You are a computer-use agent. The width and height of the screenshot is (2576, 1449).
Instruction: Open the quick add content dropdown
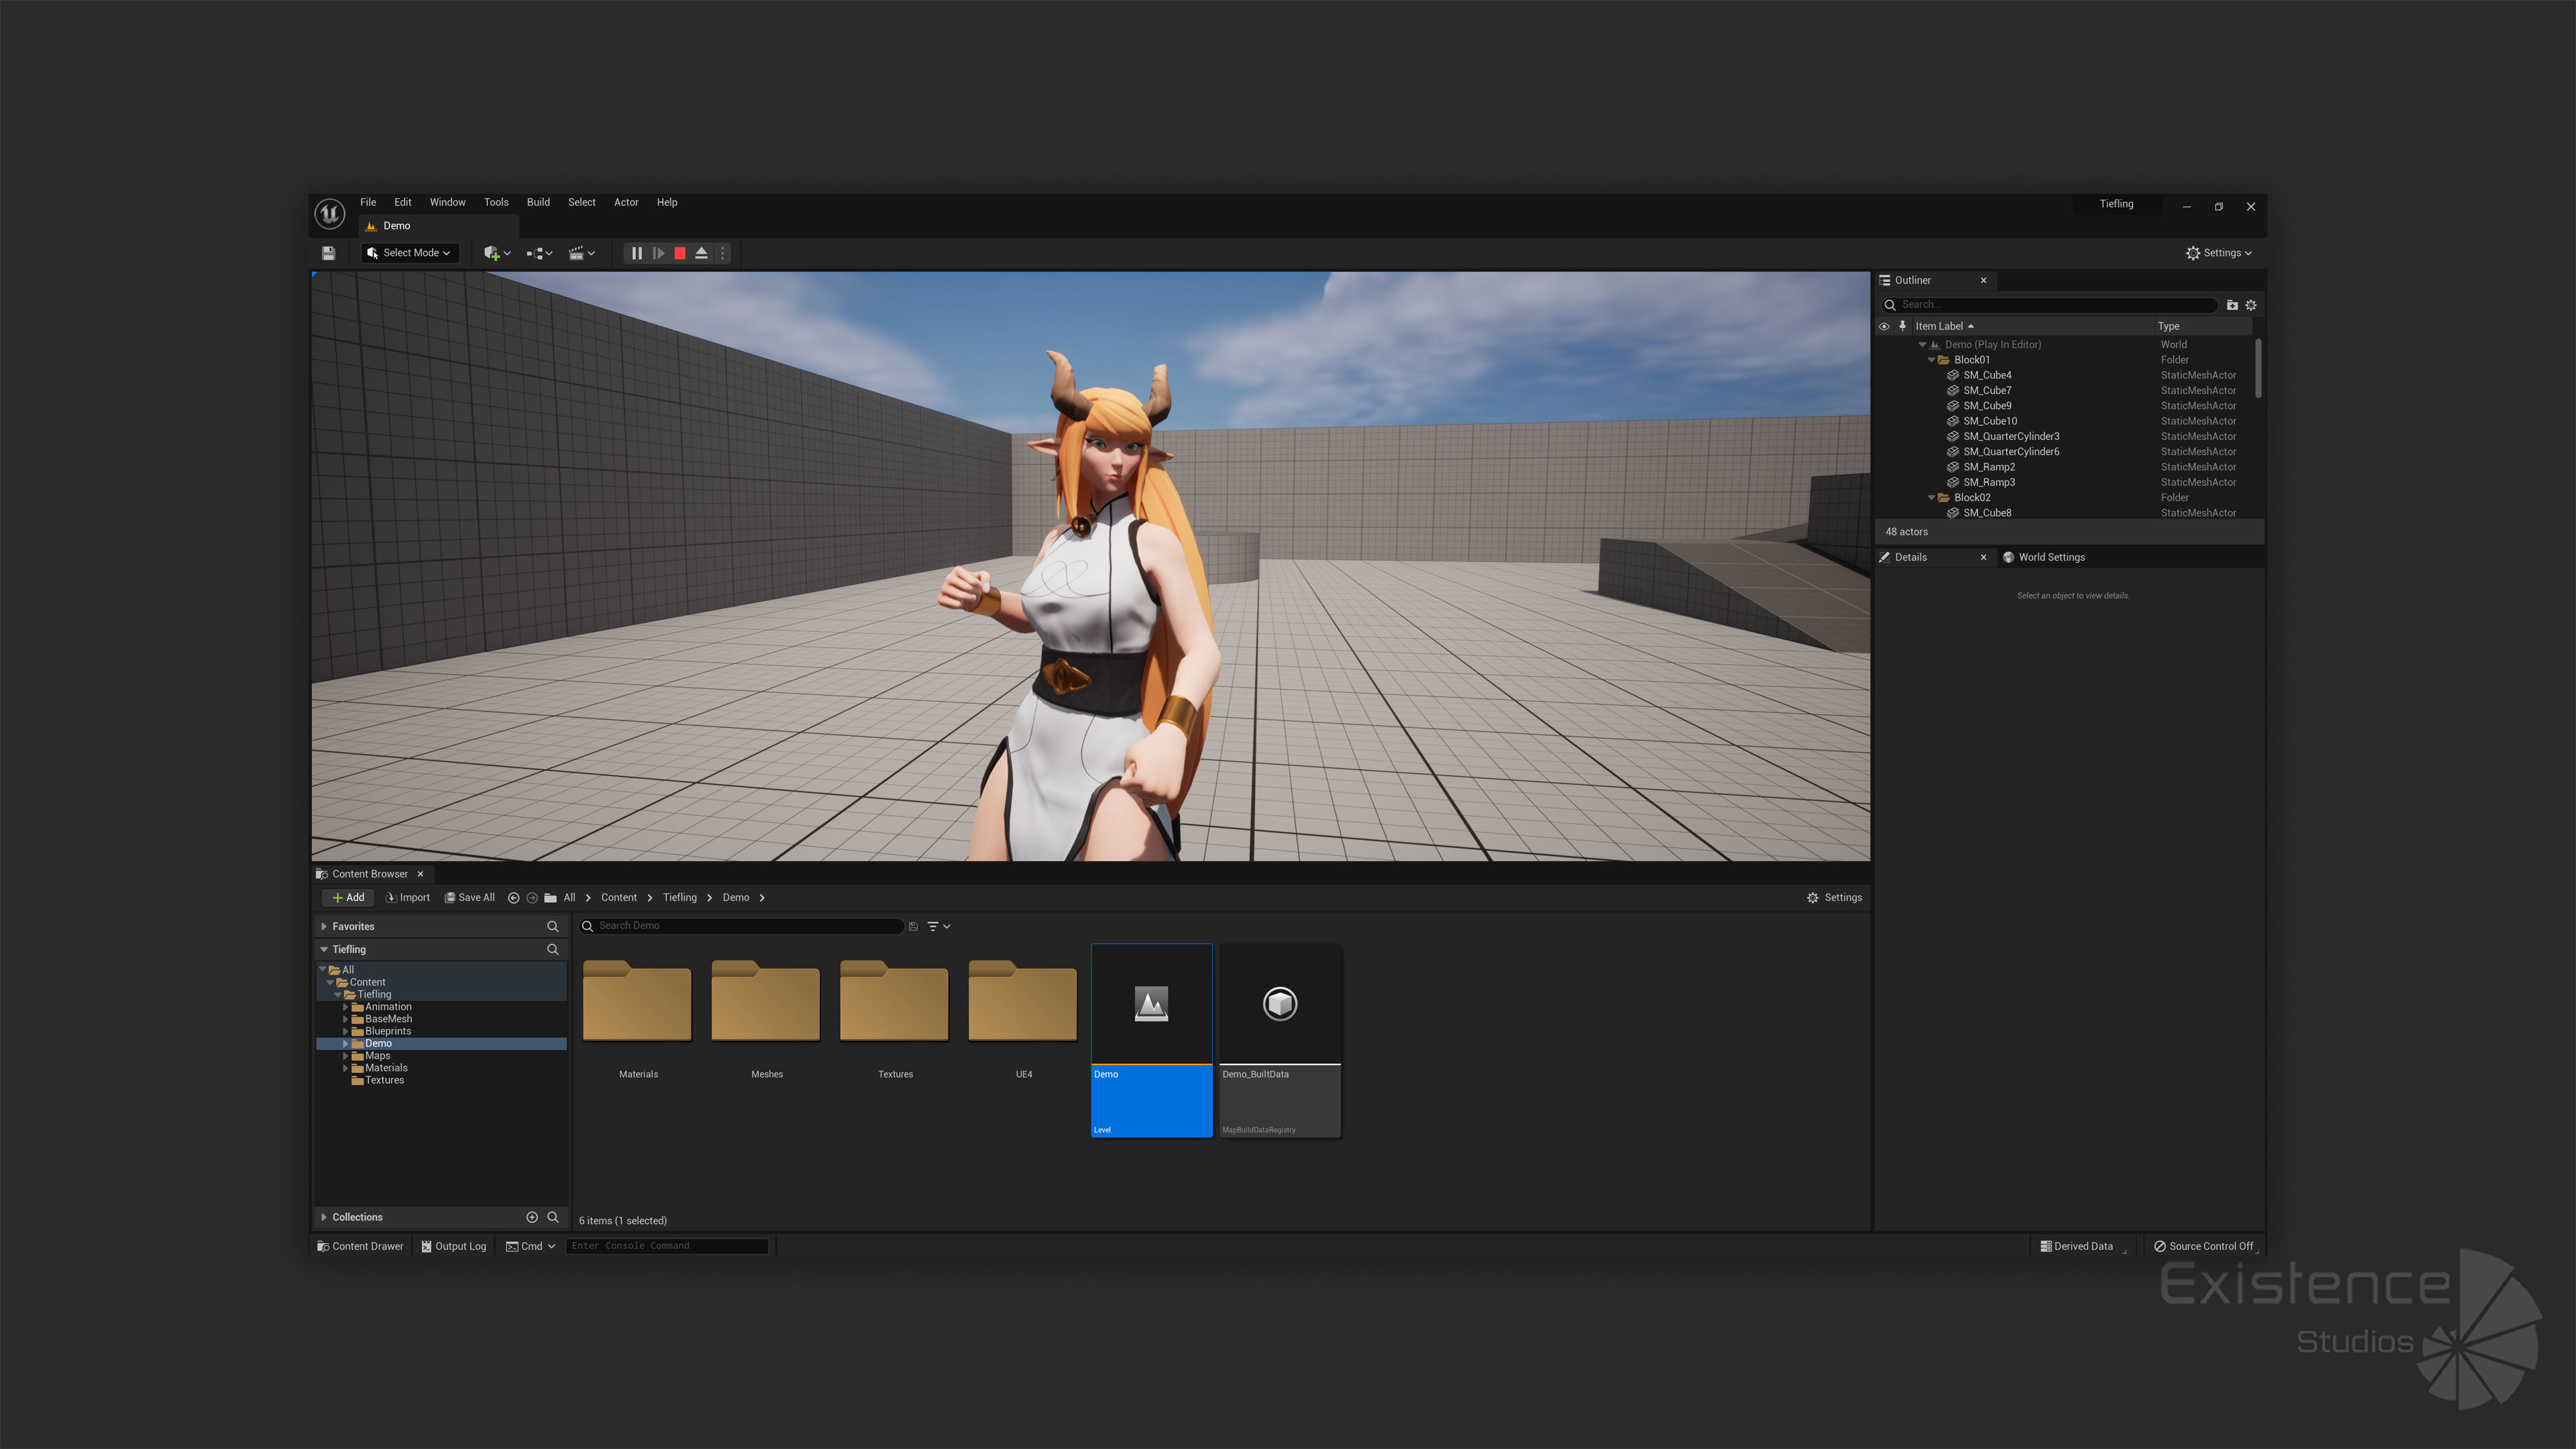(497, 253)
